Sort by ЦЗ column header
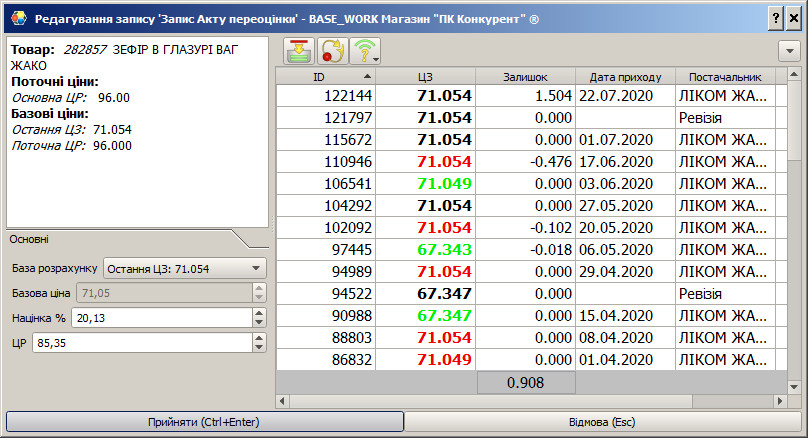 (x=425, y=76)
